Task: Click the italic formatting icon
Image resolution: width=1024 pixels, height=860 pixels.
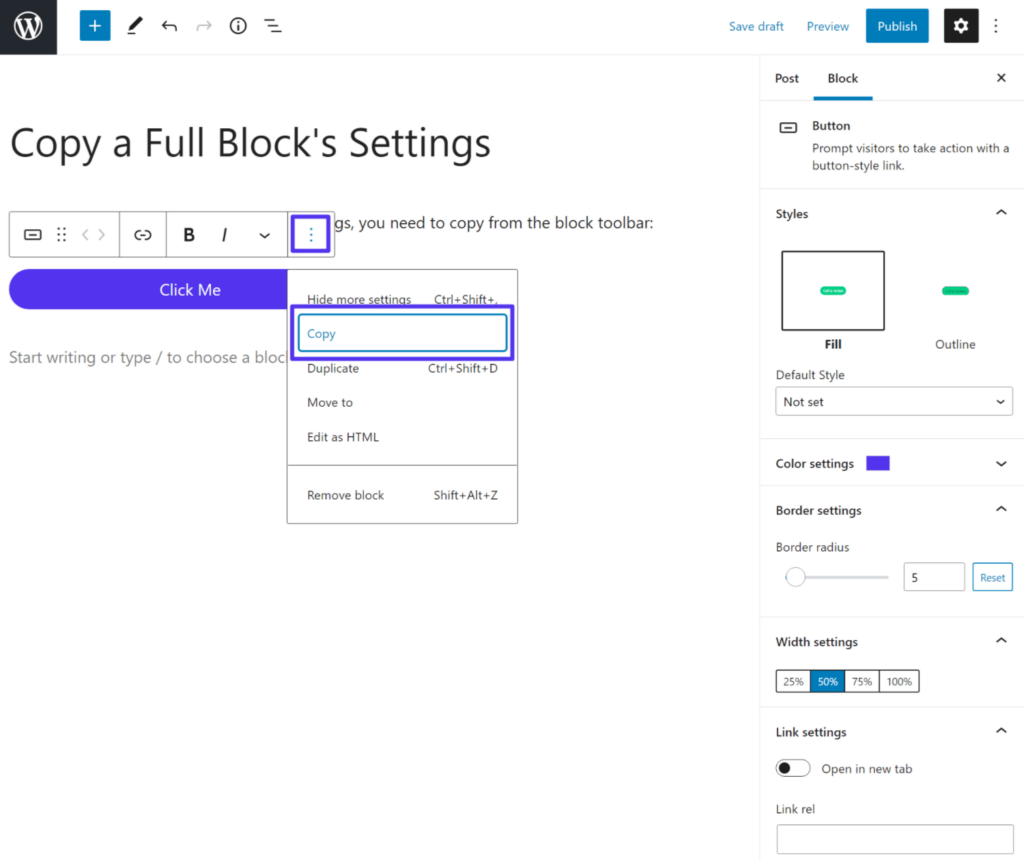Action: tap(224, 235)
